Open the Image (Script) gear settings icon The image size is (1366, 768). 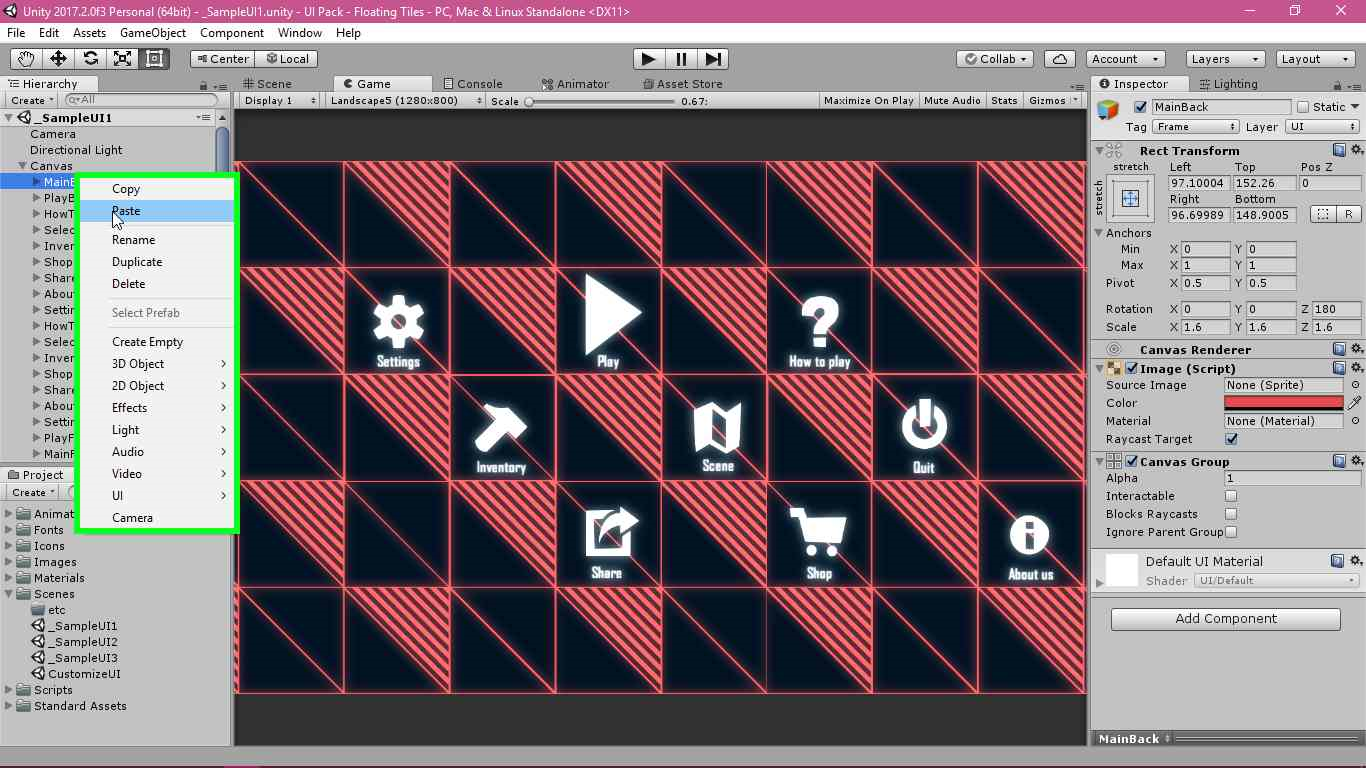[x=1356, y=368]
